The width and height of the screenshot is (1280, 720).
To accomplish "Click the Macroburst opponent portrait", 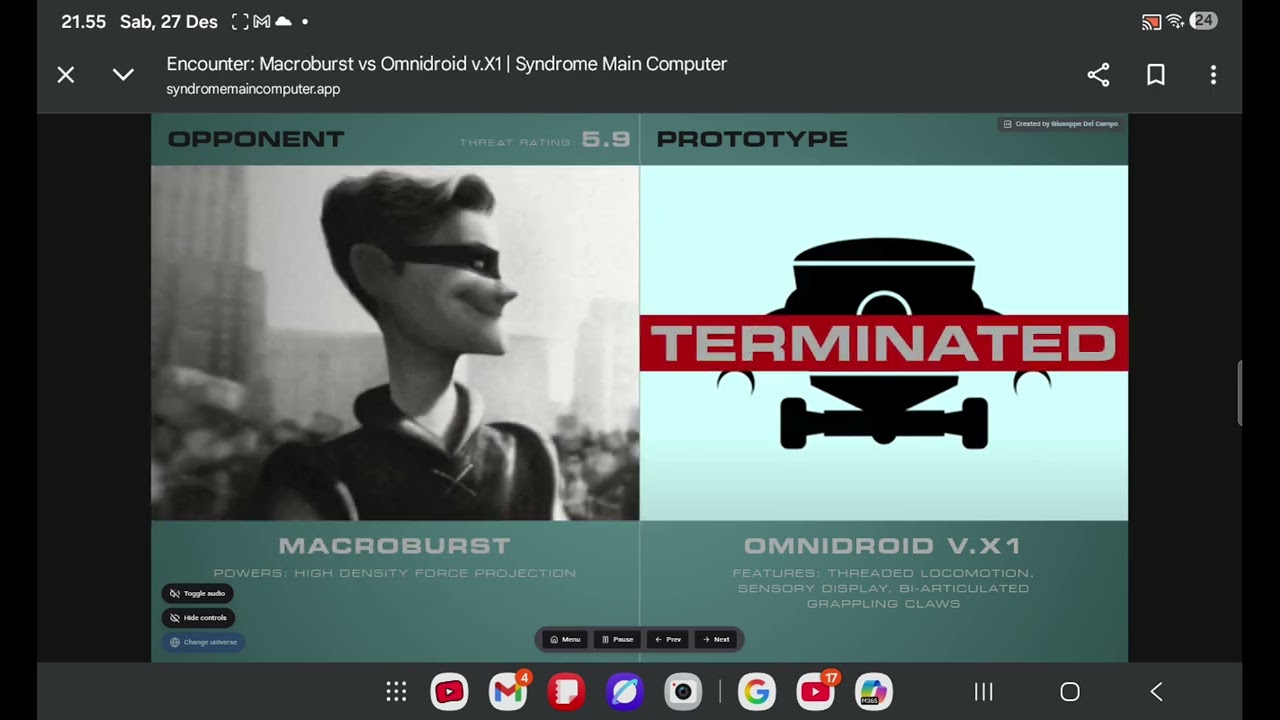I will 395,342.
